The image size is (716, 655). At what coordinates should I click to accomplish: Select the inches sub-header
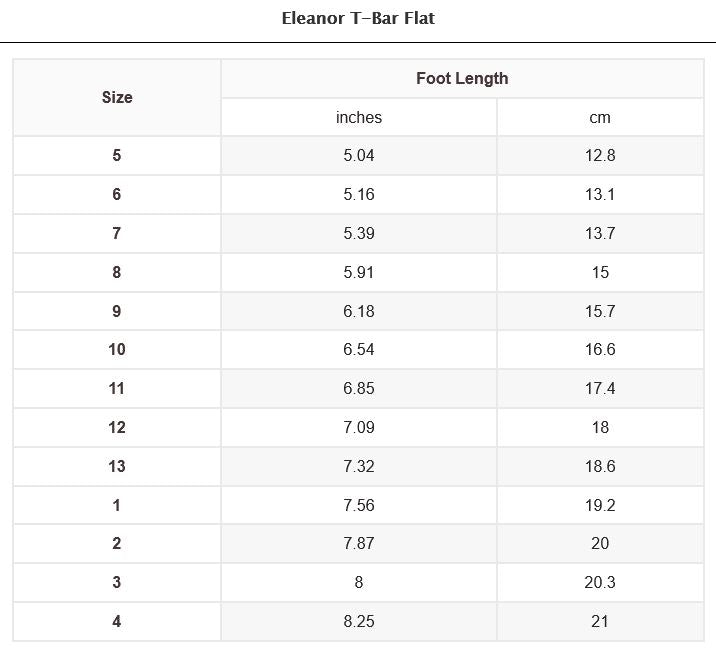pyautogui.click(x=359, y=117)
